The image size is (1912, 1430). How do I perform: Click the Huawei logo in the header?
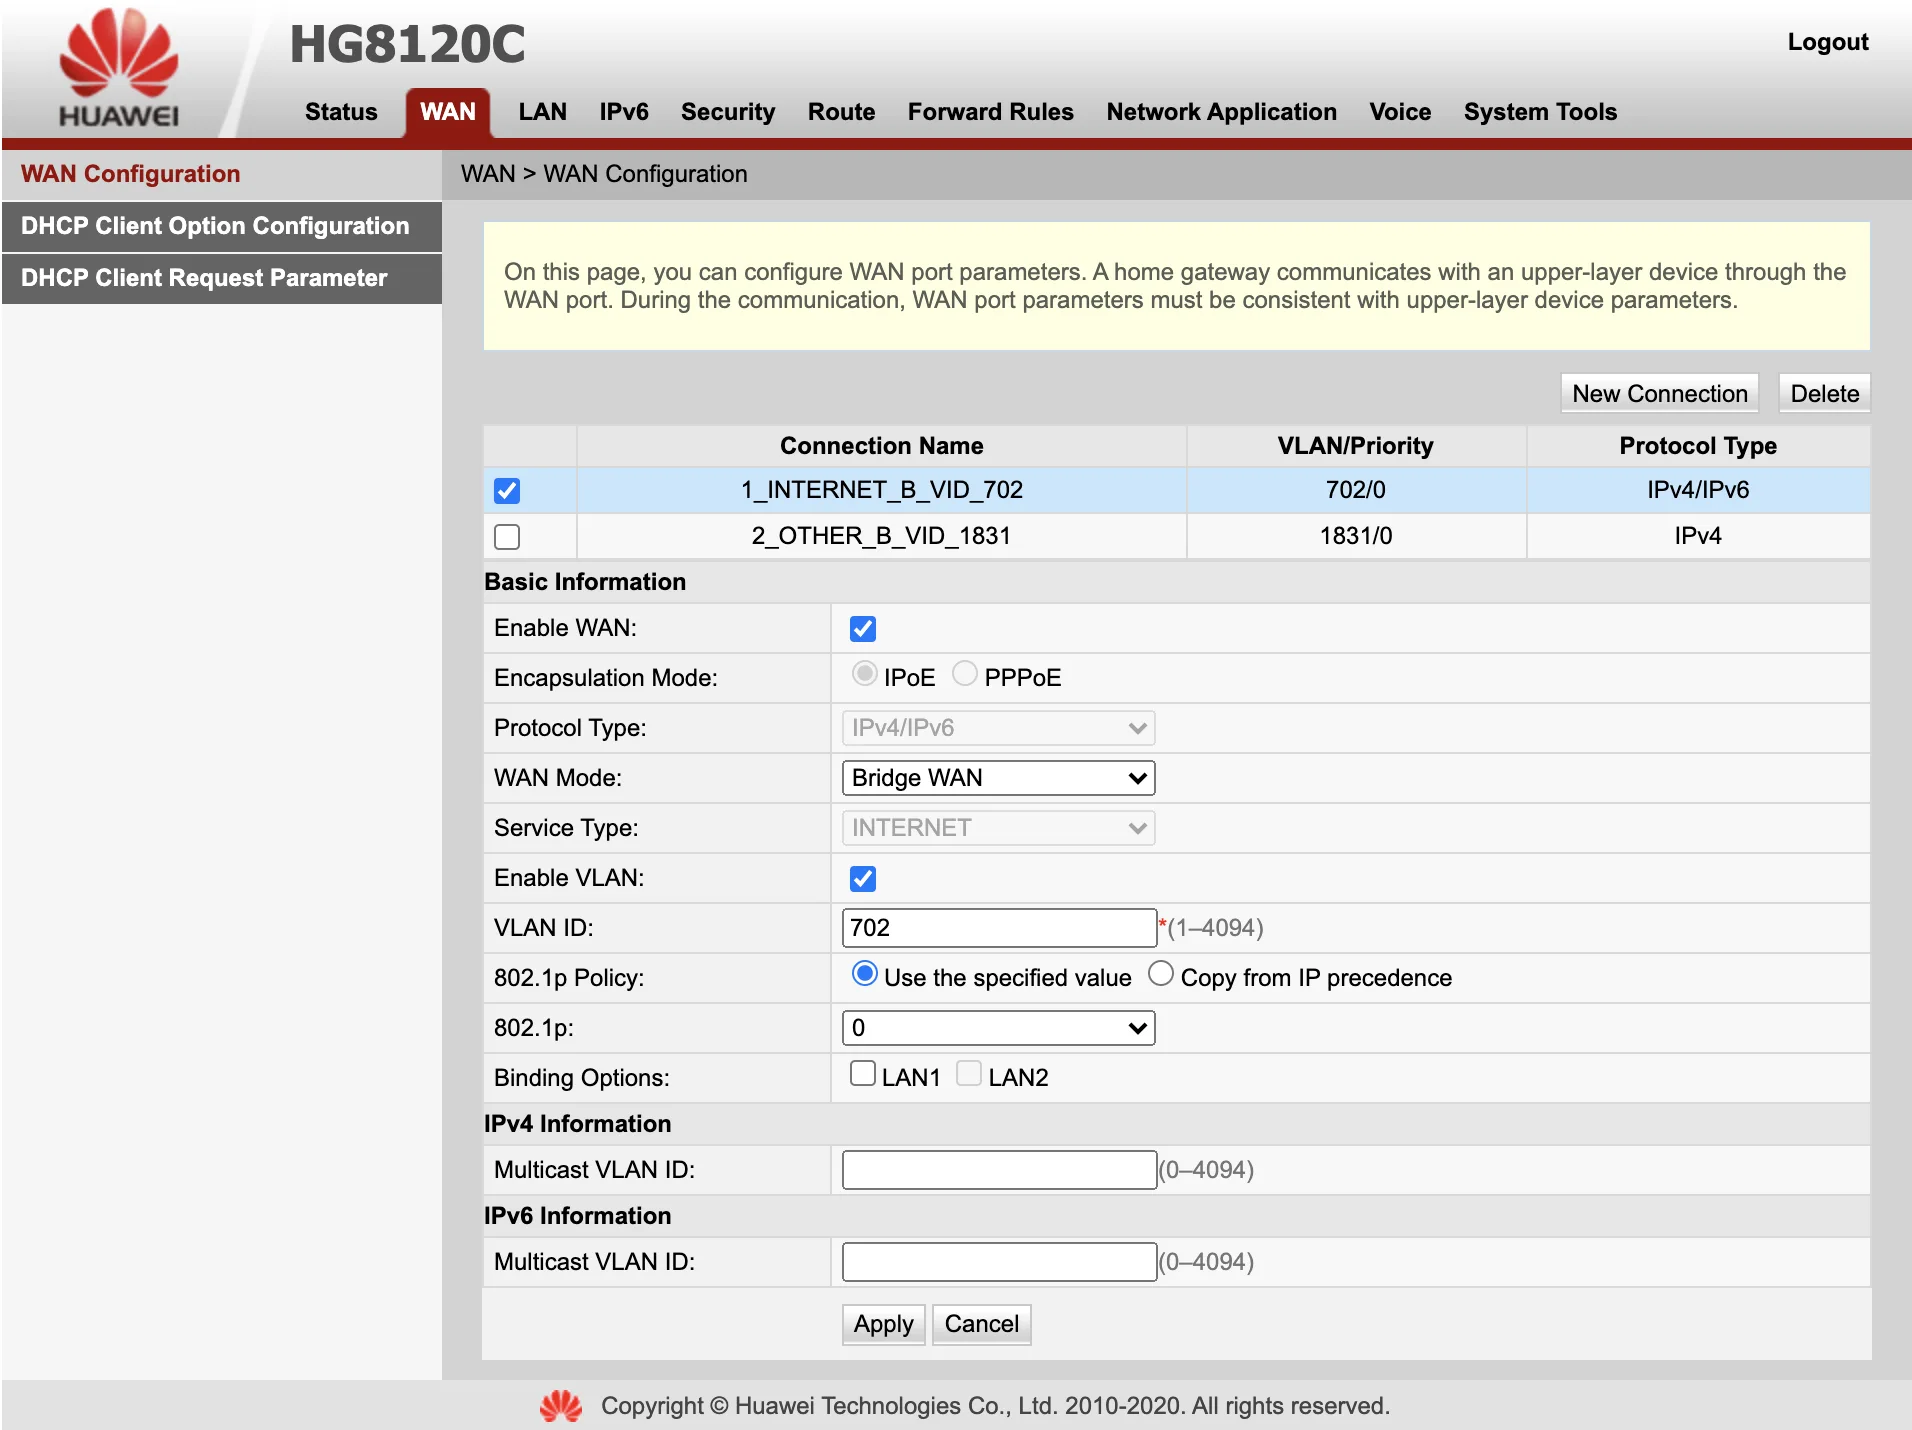coord(118,68)
